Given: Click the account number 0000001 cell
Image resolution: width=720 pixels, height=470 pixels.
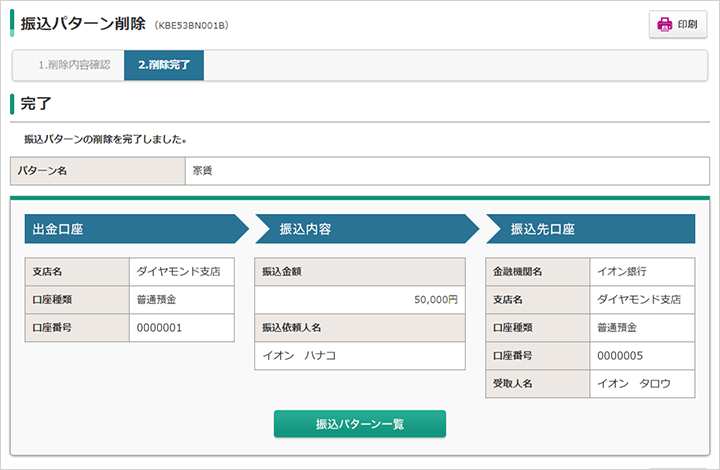Looking at the screenshot, I should 181,328.
